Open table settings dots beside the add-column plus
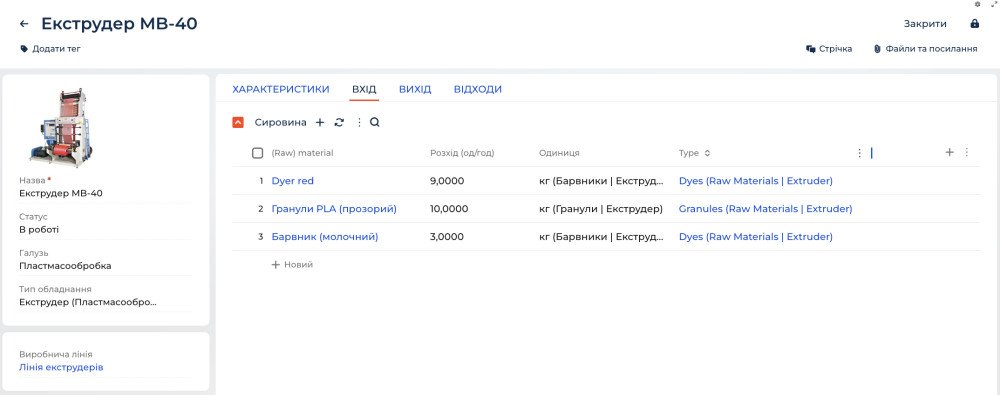The height and width of the screenshot is (395, 1000). point(966,153)
